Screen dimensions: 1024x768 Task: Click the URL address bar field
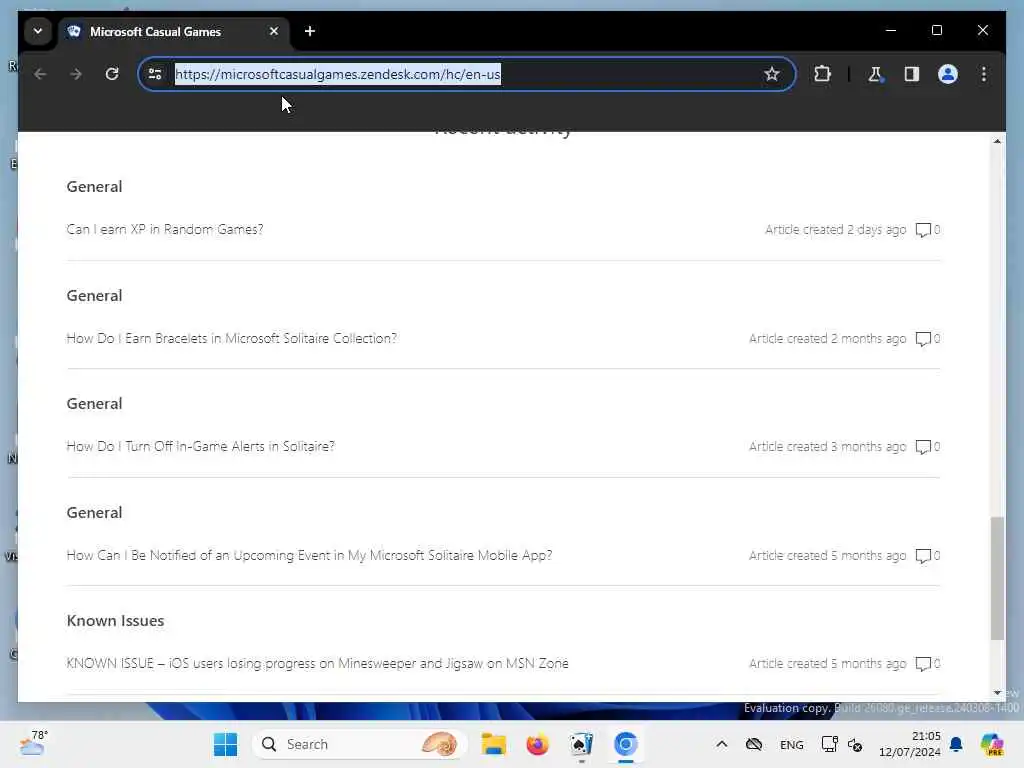point(466,74)
